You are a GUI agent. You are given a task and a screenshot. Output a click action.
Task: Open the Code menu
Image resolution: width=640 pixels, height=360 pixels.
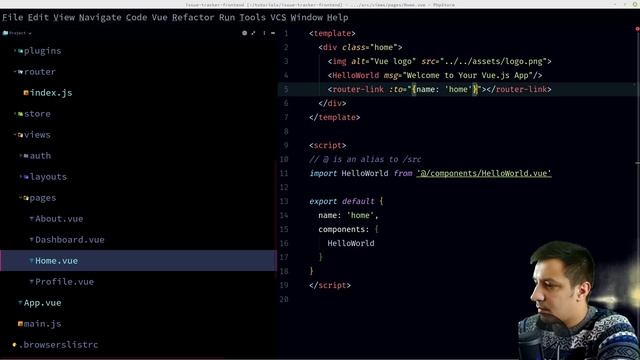click(x=136, y=18)
